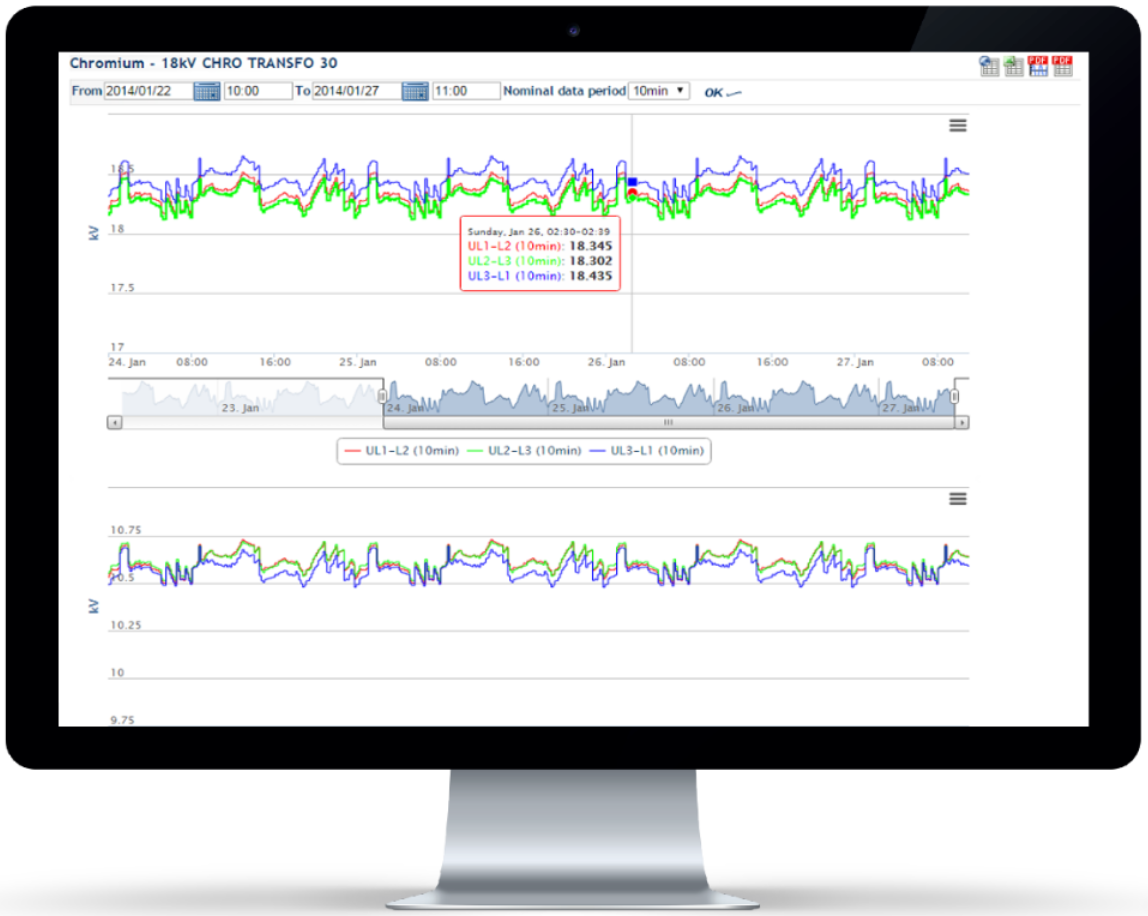Screen dimensions: 1148x916
Task: Open the Nominal data period dropdown
Action: (658, 91)
